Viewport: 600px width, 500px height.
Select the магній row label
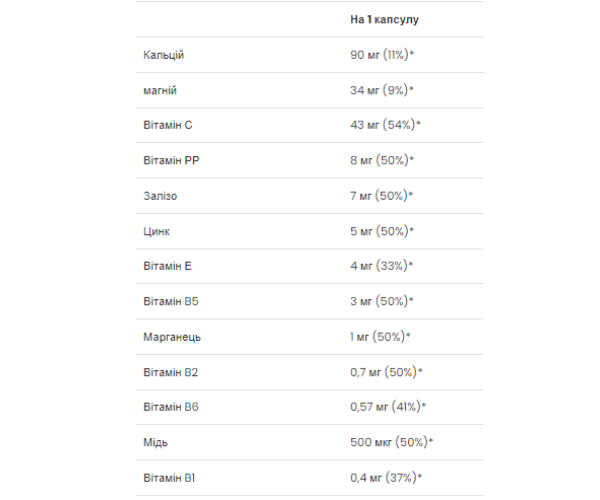[x=160, y=89]
